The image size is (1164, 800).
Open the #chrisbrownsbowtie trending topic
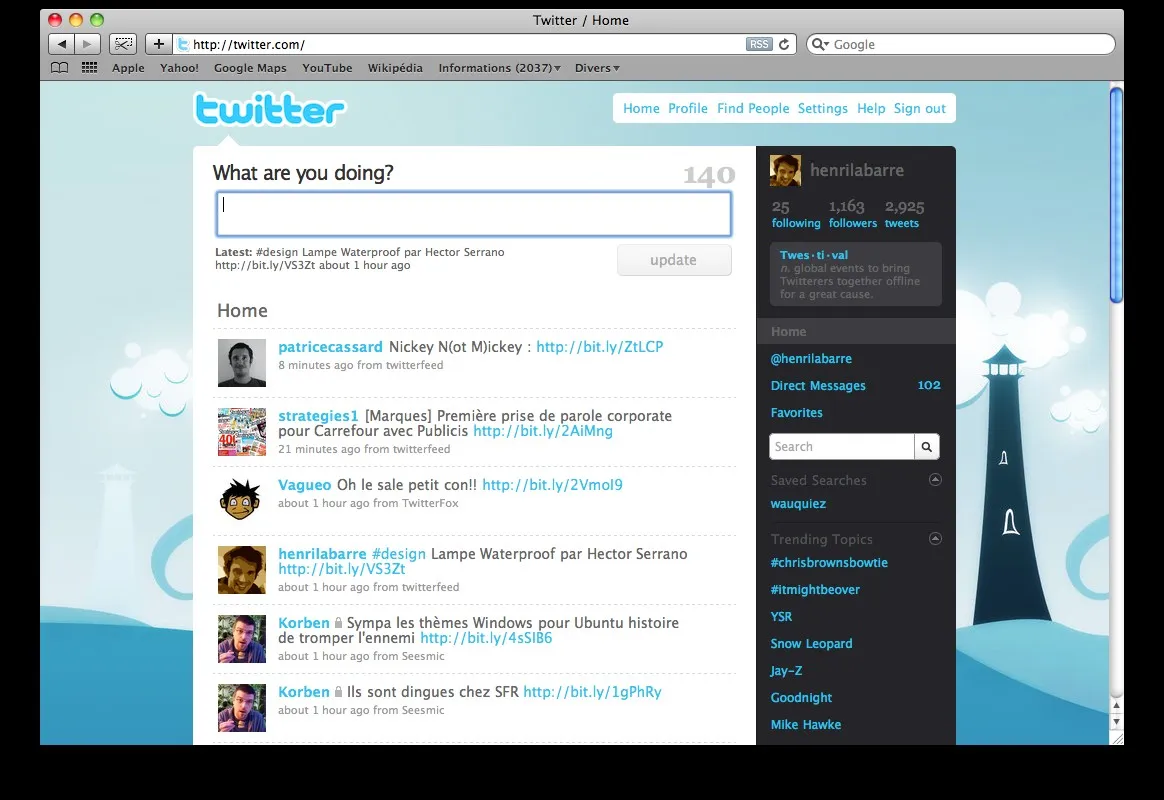(829, 563)
